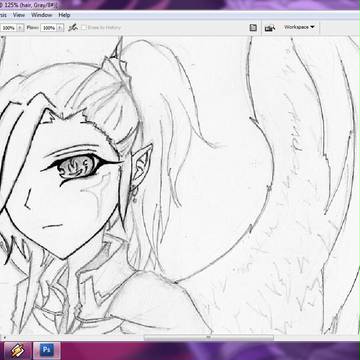The height and width of the screenshot is (360, 360).
Task: Open the Window menu
Action: (42, 15)
